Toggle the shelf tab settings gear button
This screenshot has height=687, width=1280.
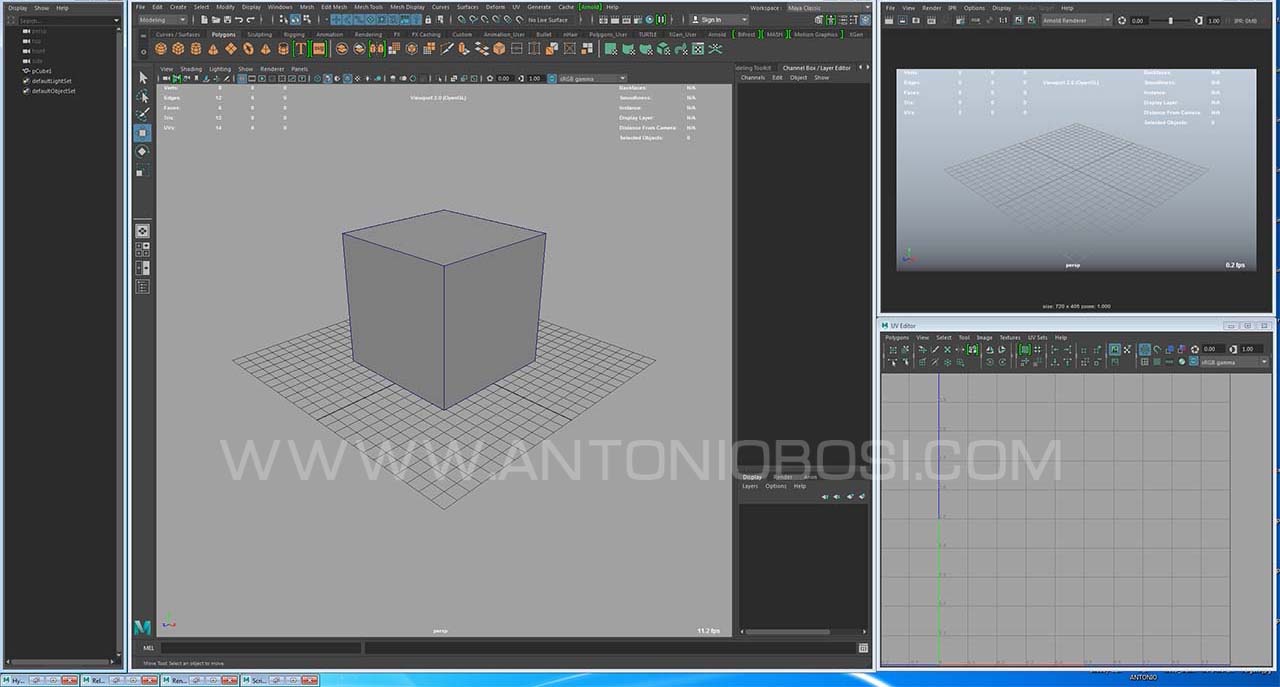point(143,51)
